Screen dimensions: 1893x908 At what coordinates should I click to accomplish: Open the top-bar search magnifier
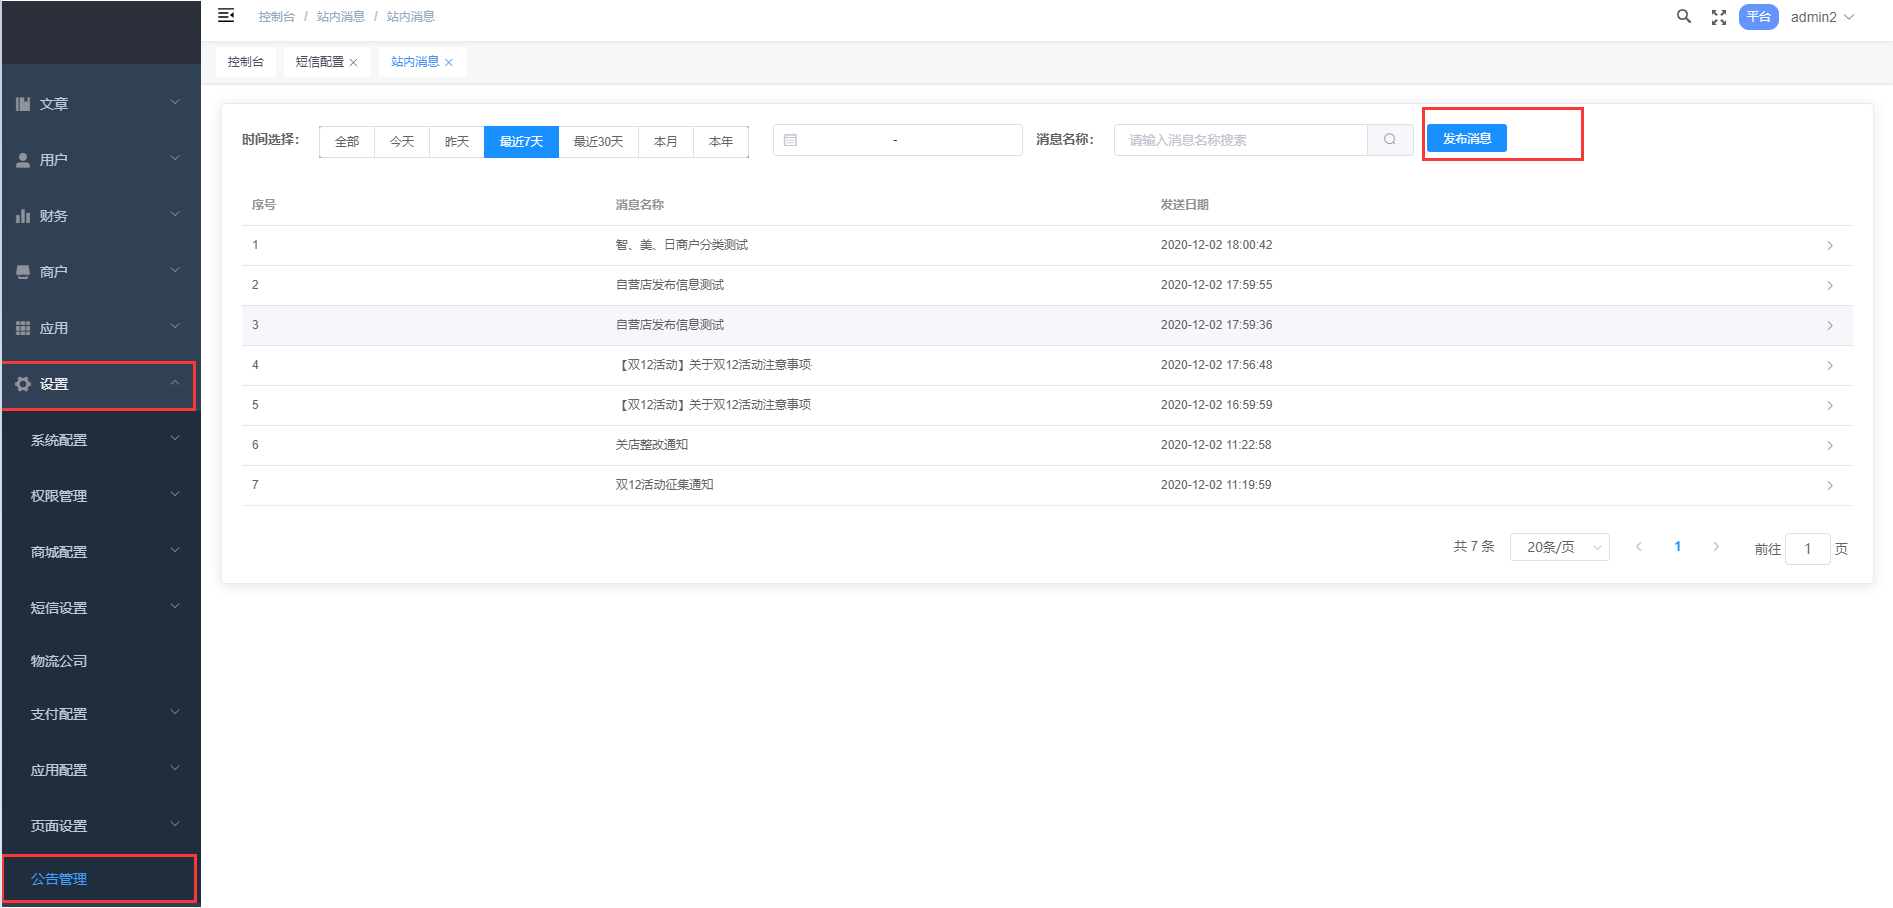pos(1684,17)
